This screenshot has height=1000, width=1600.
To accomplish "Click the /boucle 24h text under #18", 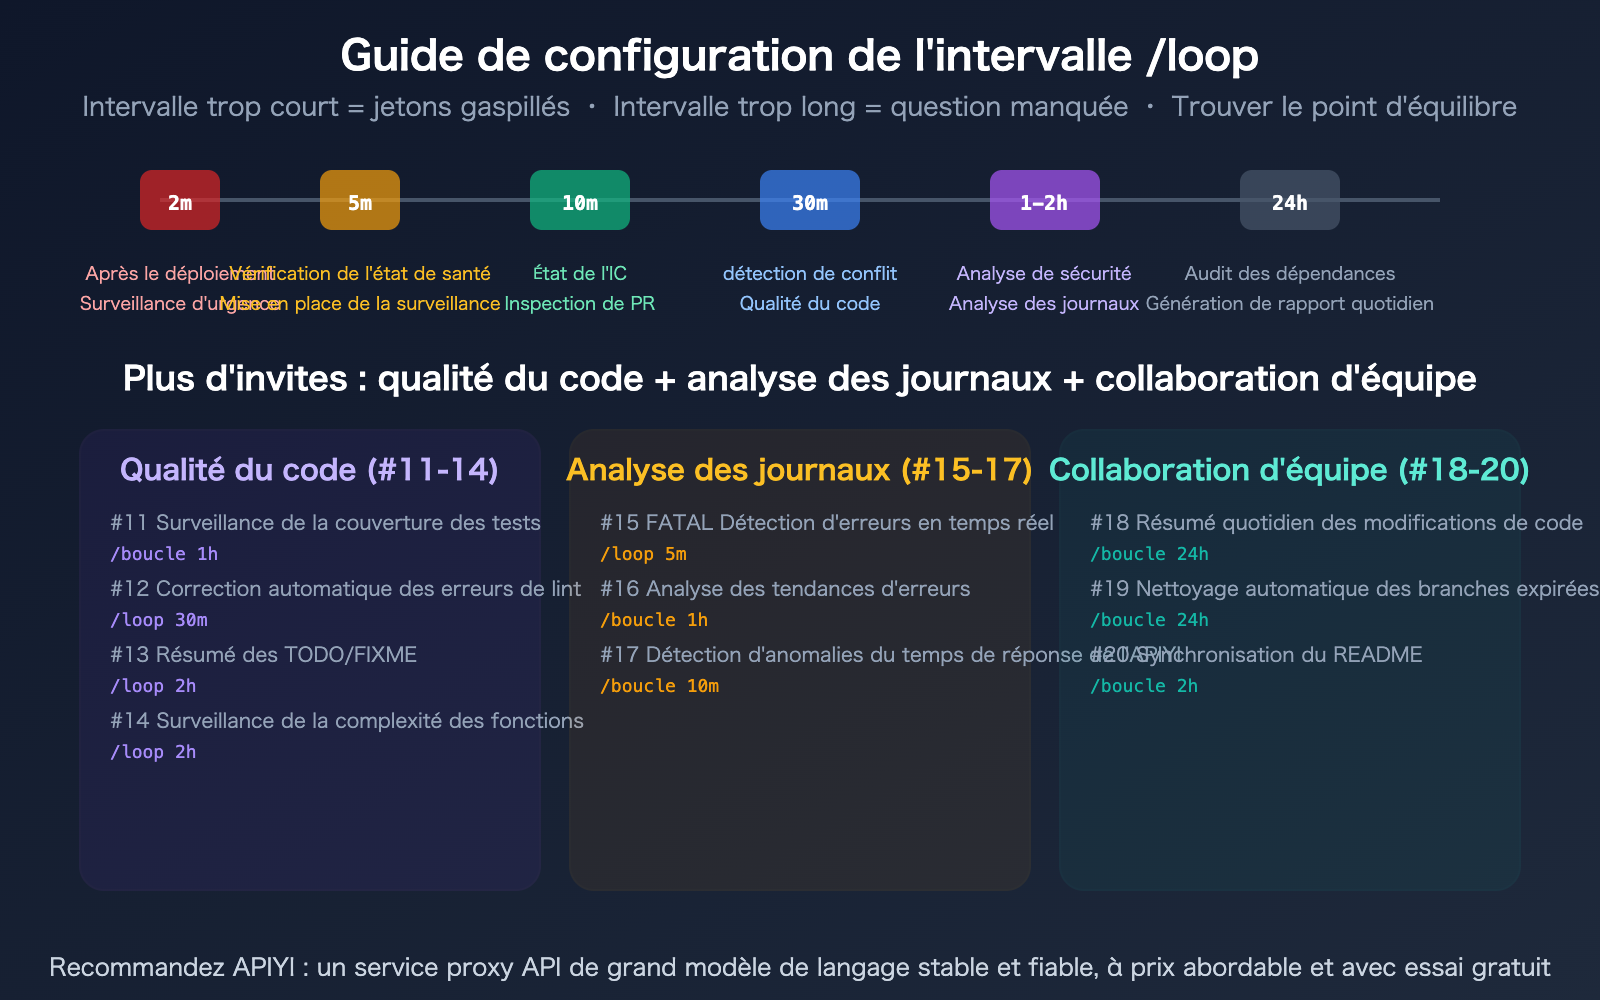I will click(1150, 553).
